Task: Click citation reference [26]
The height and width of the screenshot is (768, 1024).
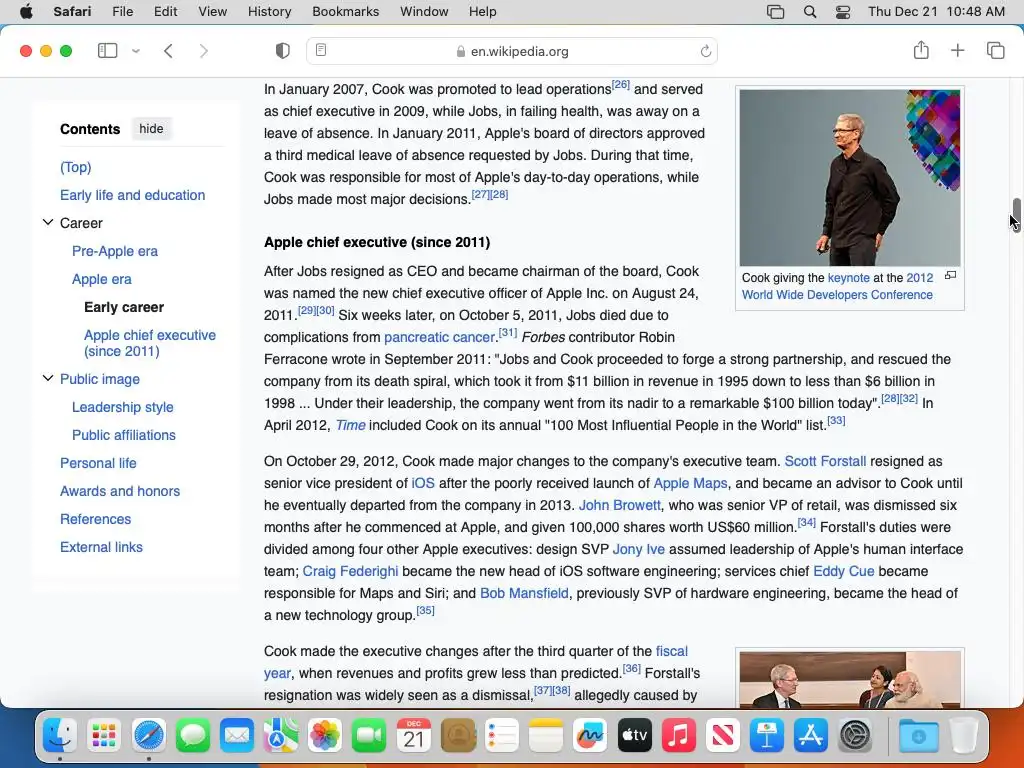Action: pyautogui.click(x=620, y=85)
